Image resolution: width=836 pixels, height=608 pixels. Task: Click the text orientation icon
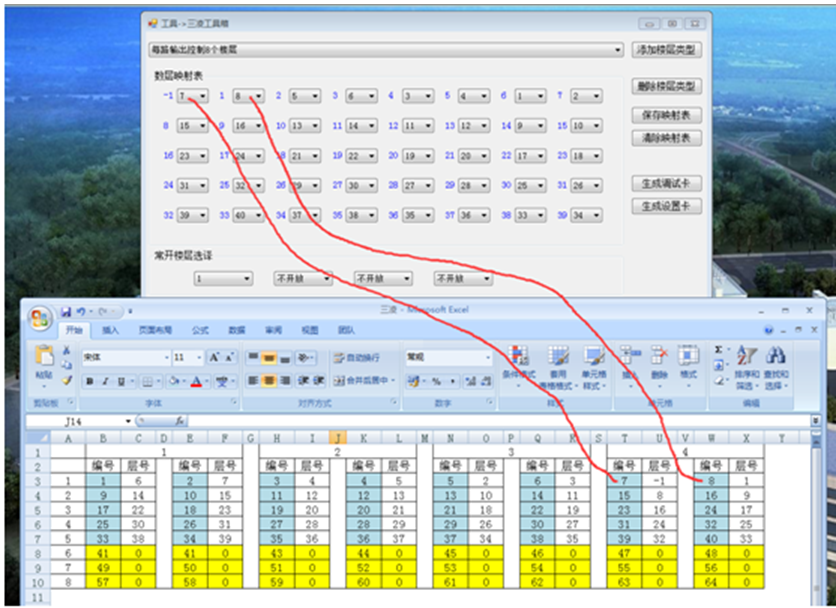(x=303, y=357)
